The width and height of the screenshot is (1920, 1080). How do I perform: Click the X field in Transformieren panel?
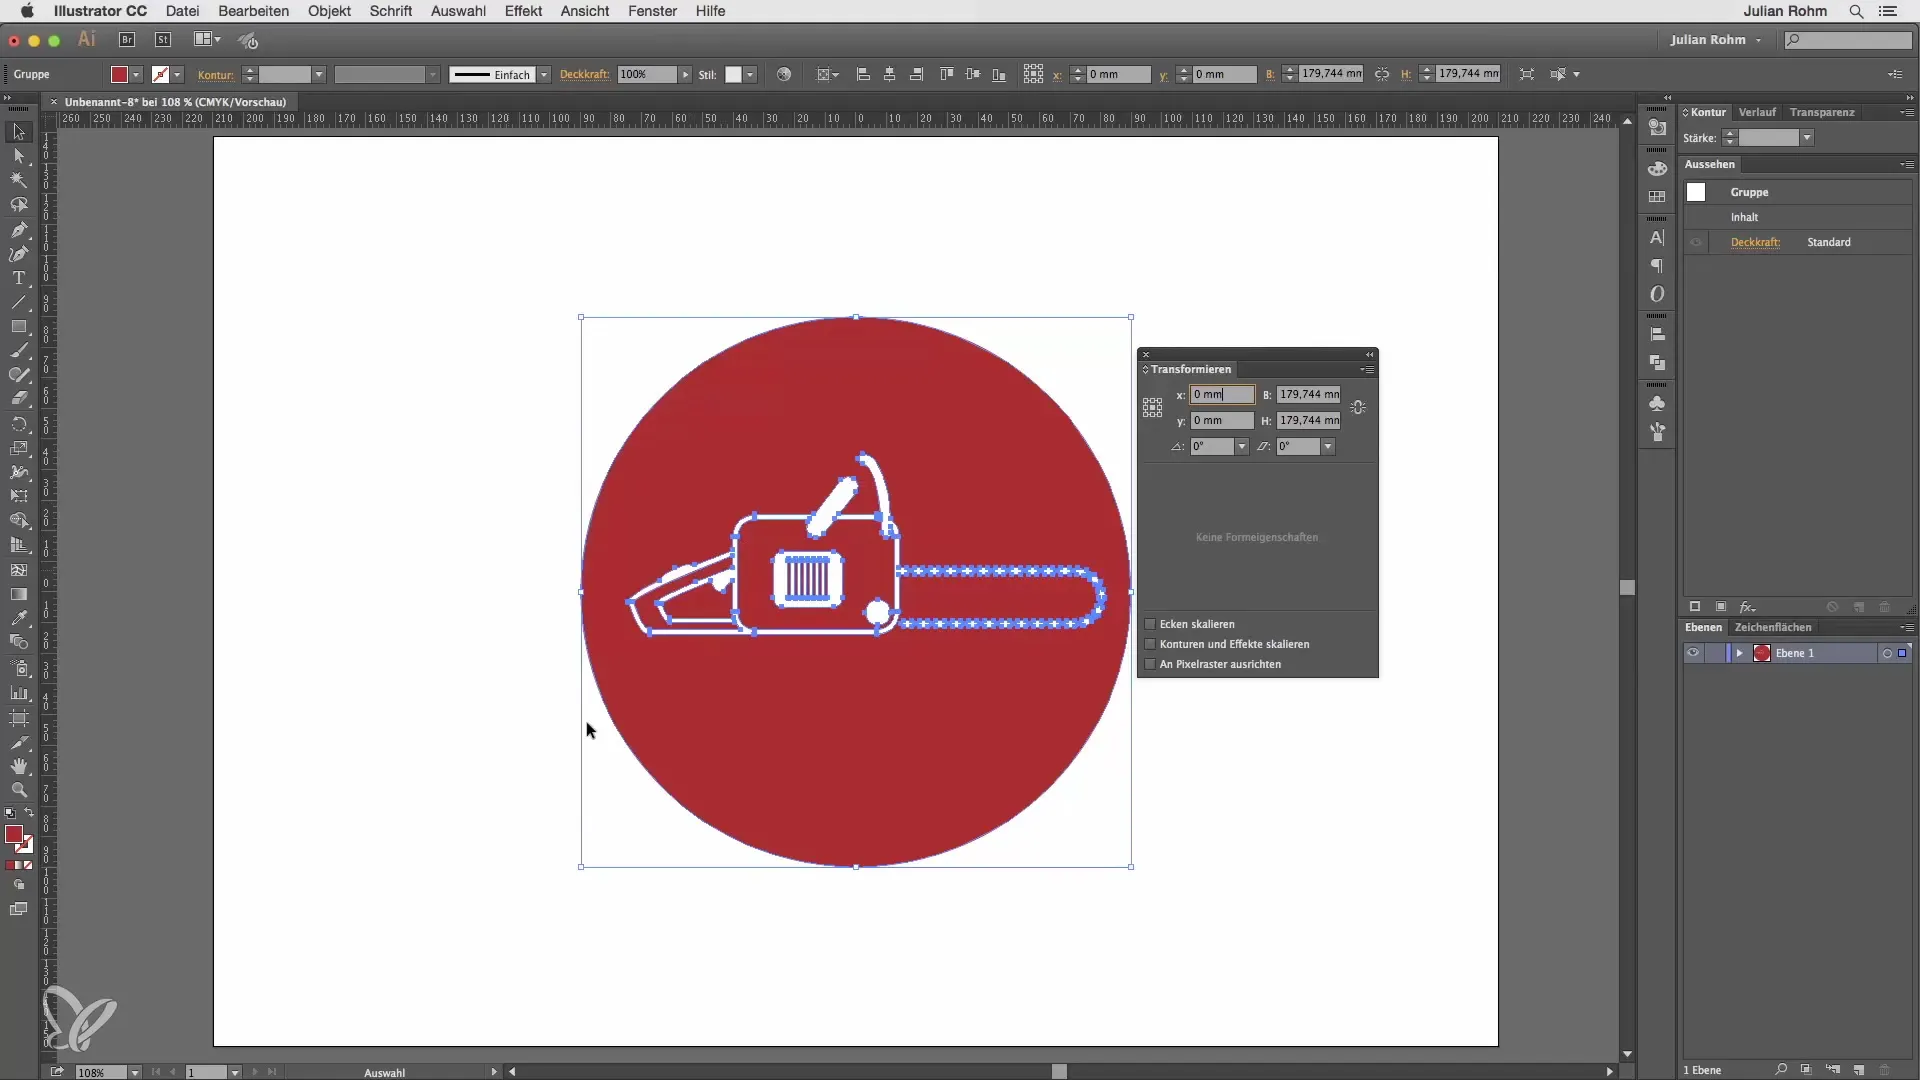(x=1222, y=395)
